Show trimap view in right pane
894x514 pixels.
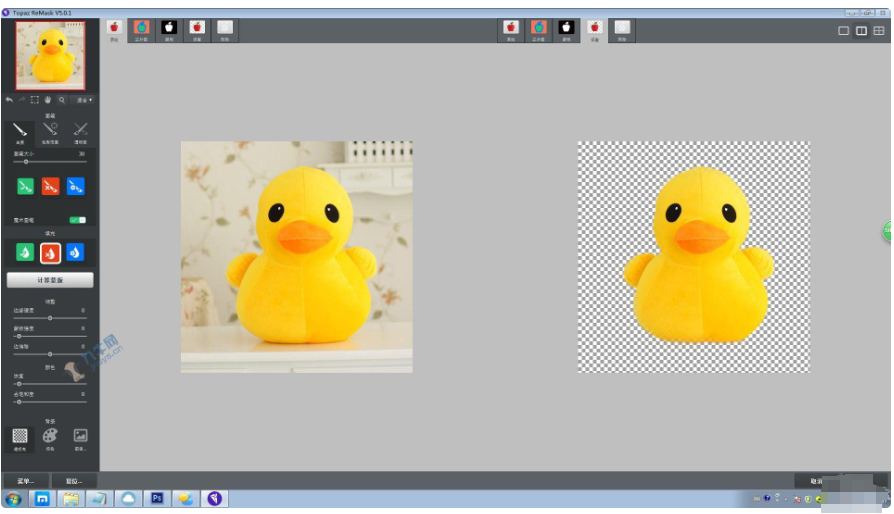pos(538,30)
